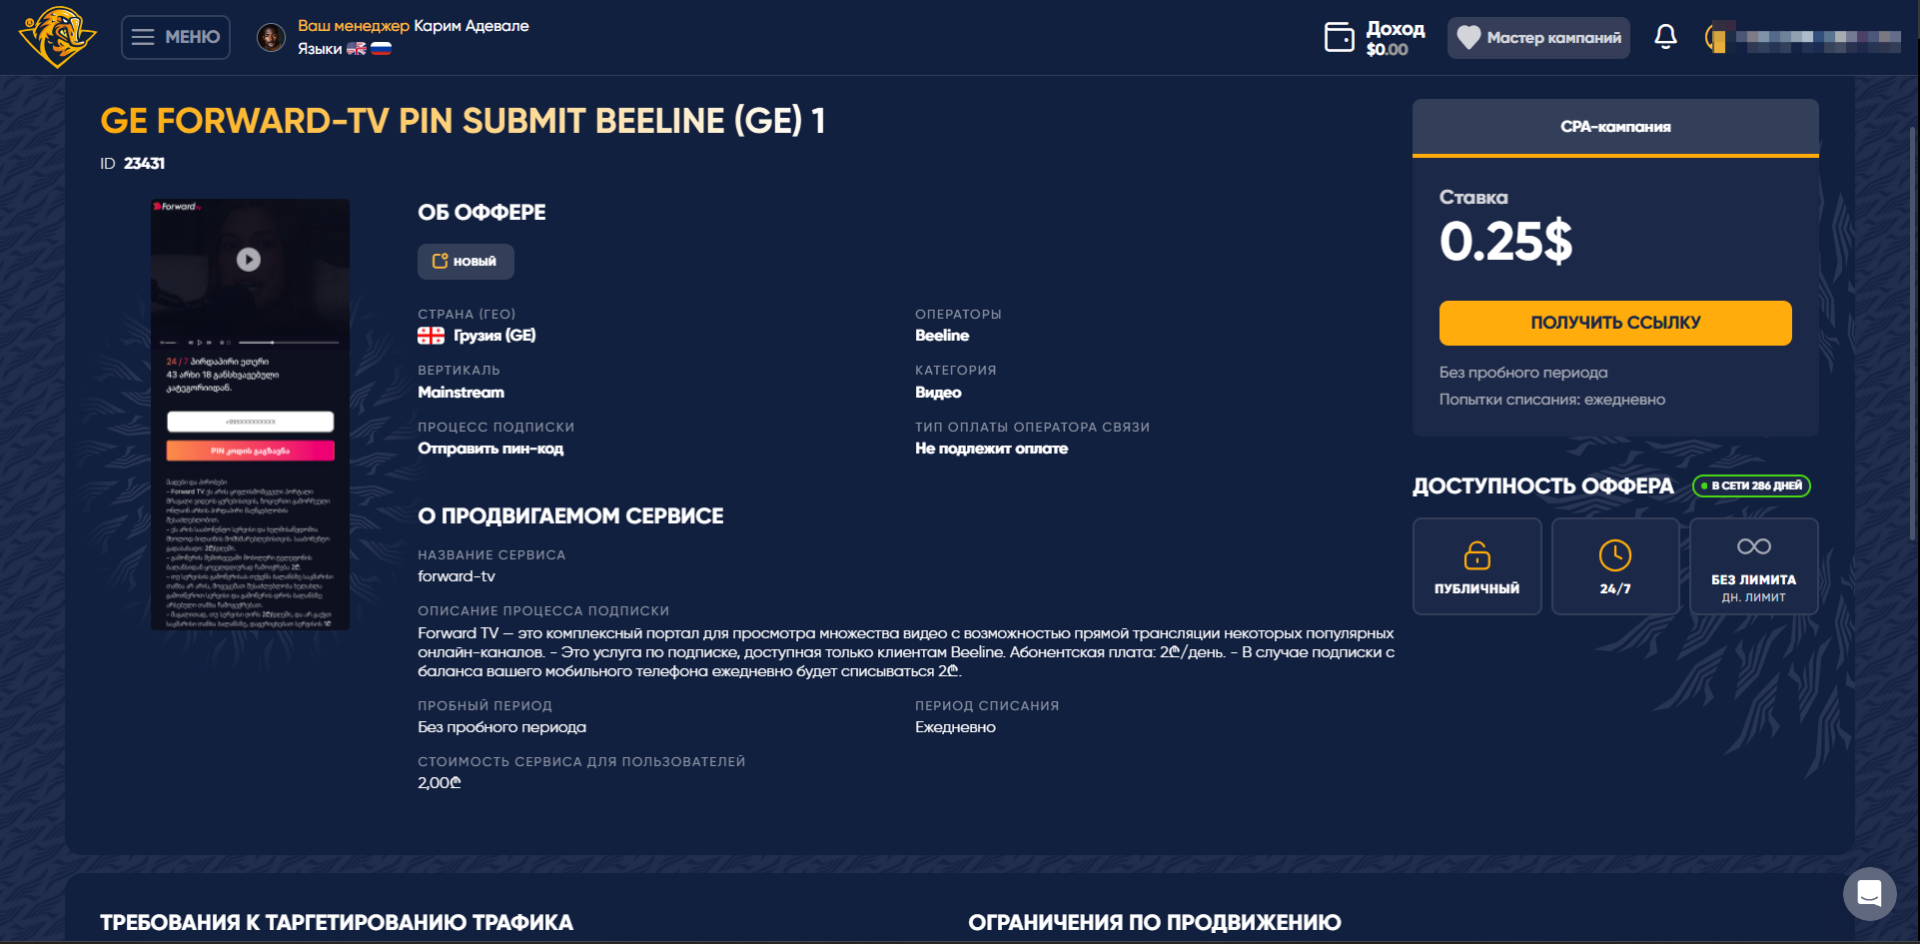Click the Georgia flag icon

(x=431, y=336)
